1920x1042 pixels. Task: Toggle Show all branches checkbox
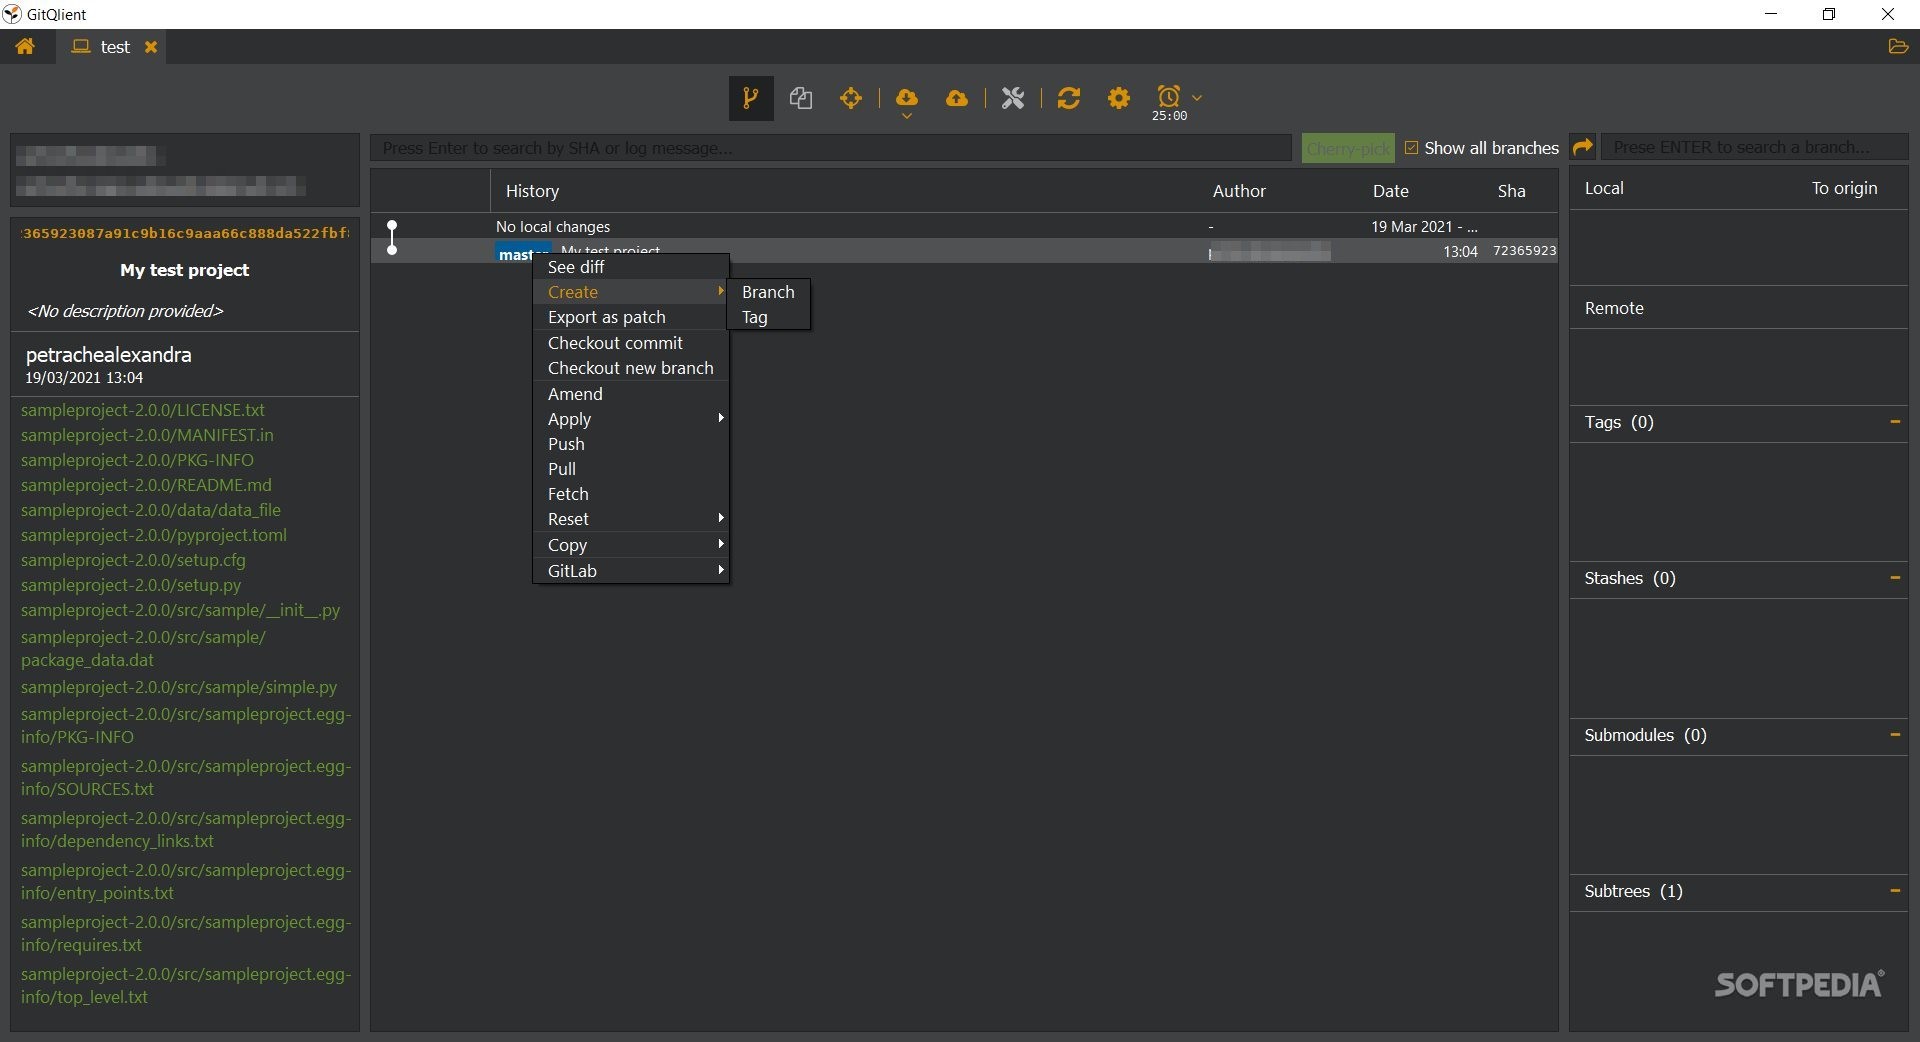coord(1411,148)
